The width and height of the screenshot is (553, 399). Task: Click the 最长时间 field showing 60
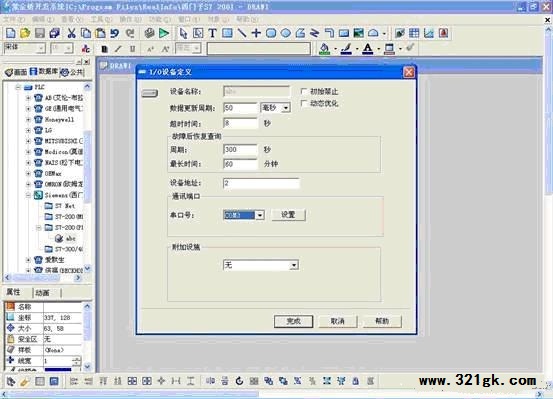click(x=241, y=164)
